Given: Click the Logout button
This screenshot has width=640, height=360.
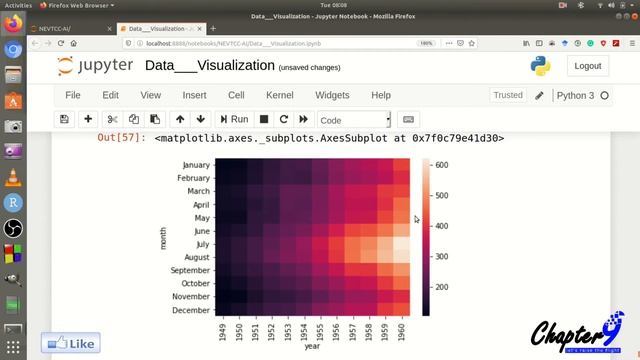Looking at the screenshot, I should [x=588, y=66].
